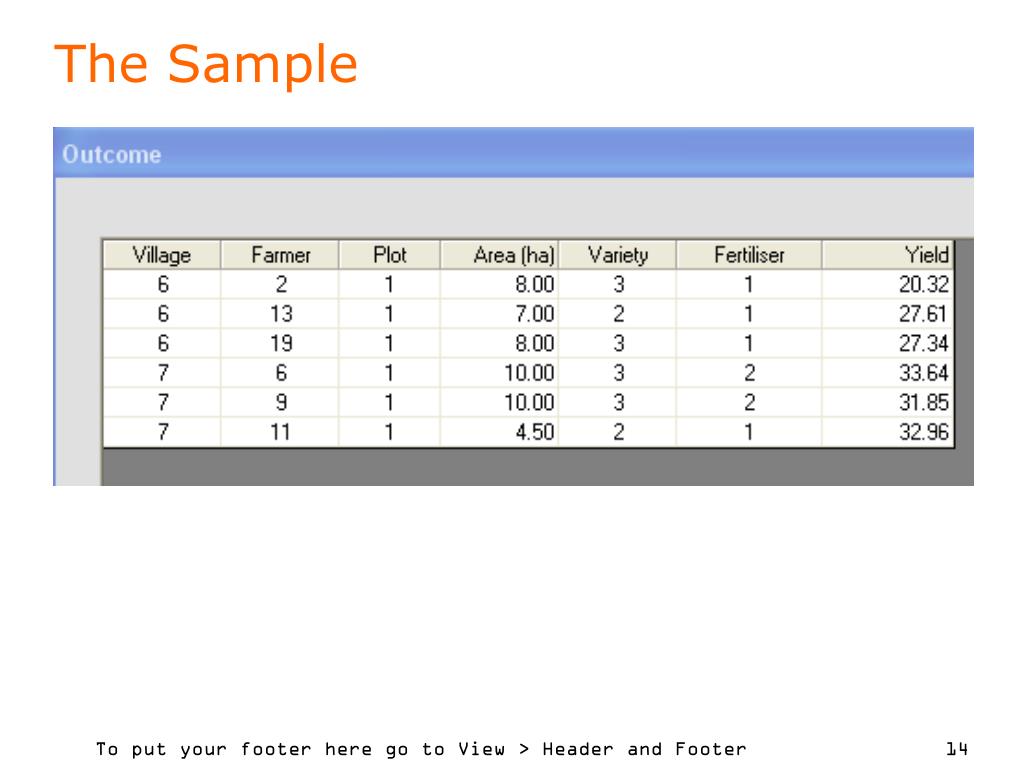Select the Plot column header

pyautogui.click(x=390, y=255)
